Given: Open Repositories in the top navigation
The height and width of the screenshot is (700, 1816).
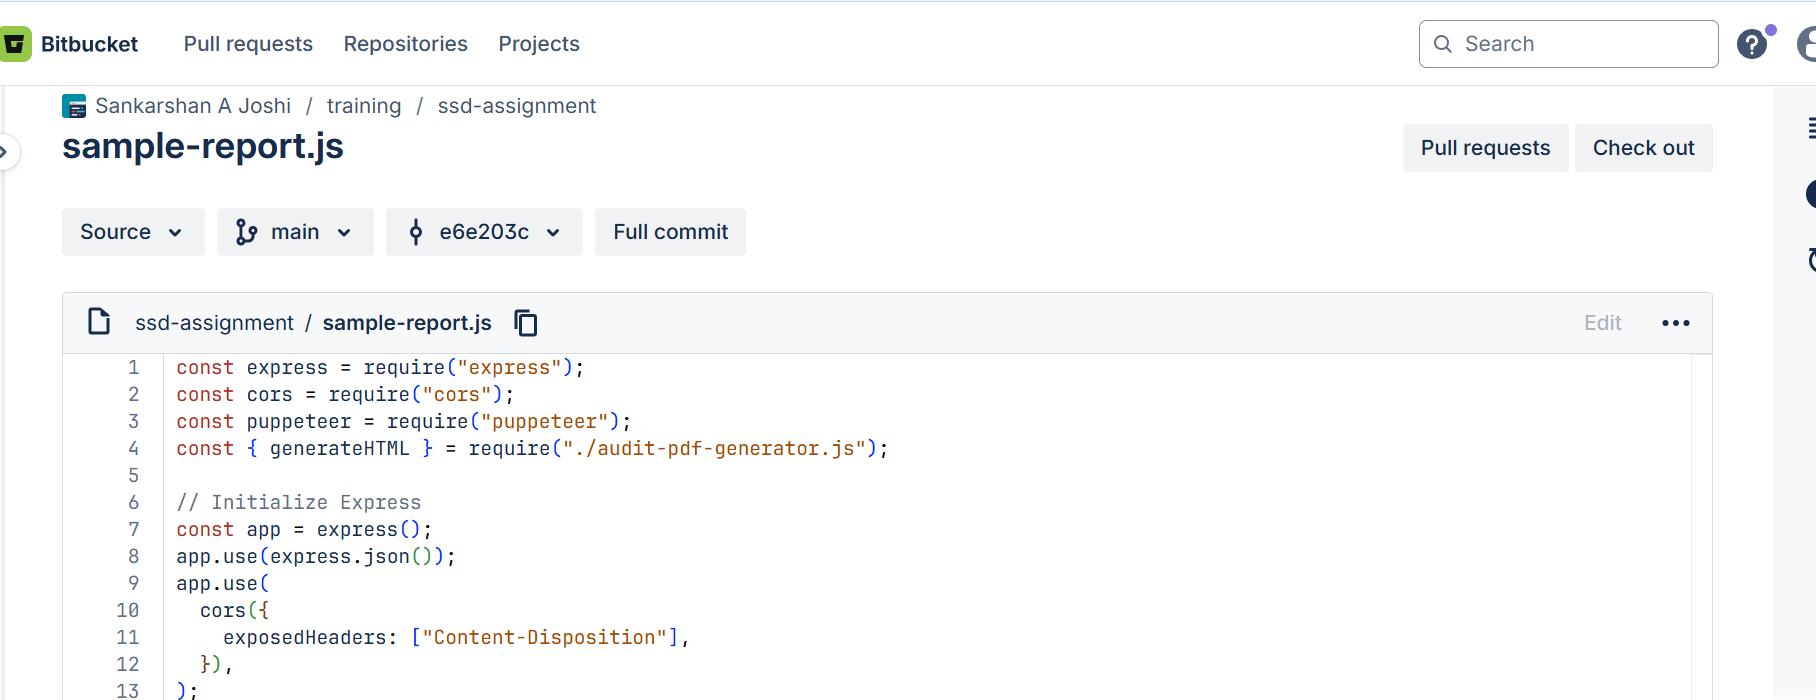Looking at the screenshot, I should point(406,44).
